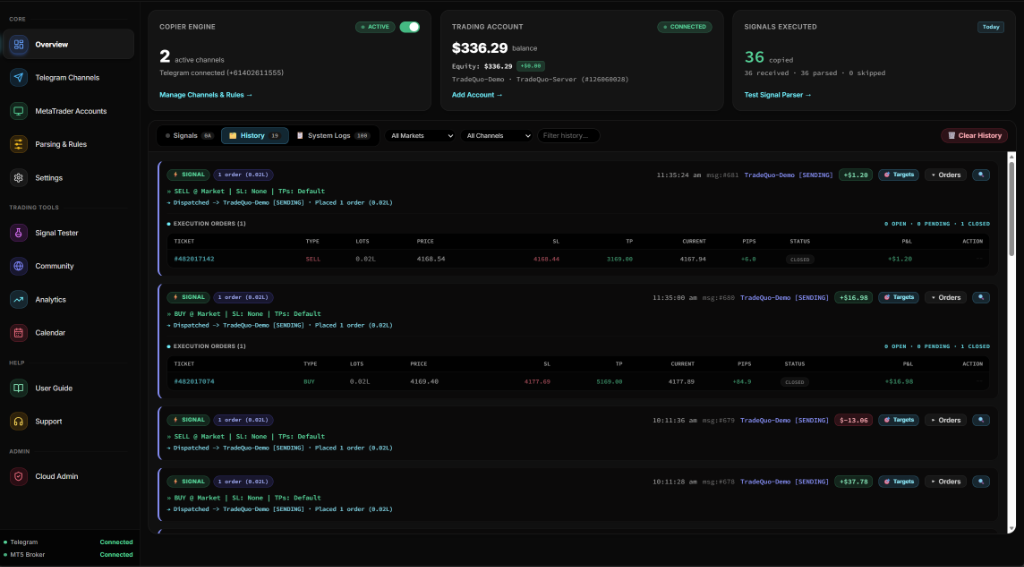This screenshot has height=567, width=1024.
Task: Open the Settings gear icon
Action: pyautogui.click(x=18, y=178)
